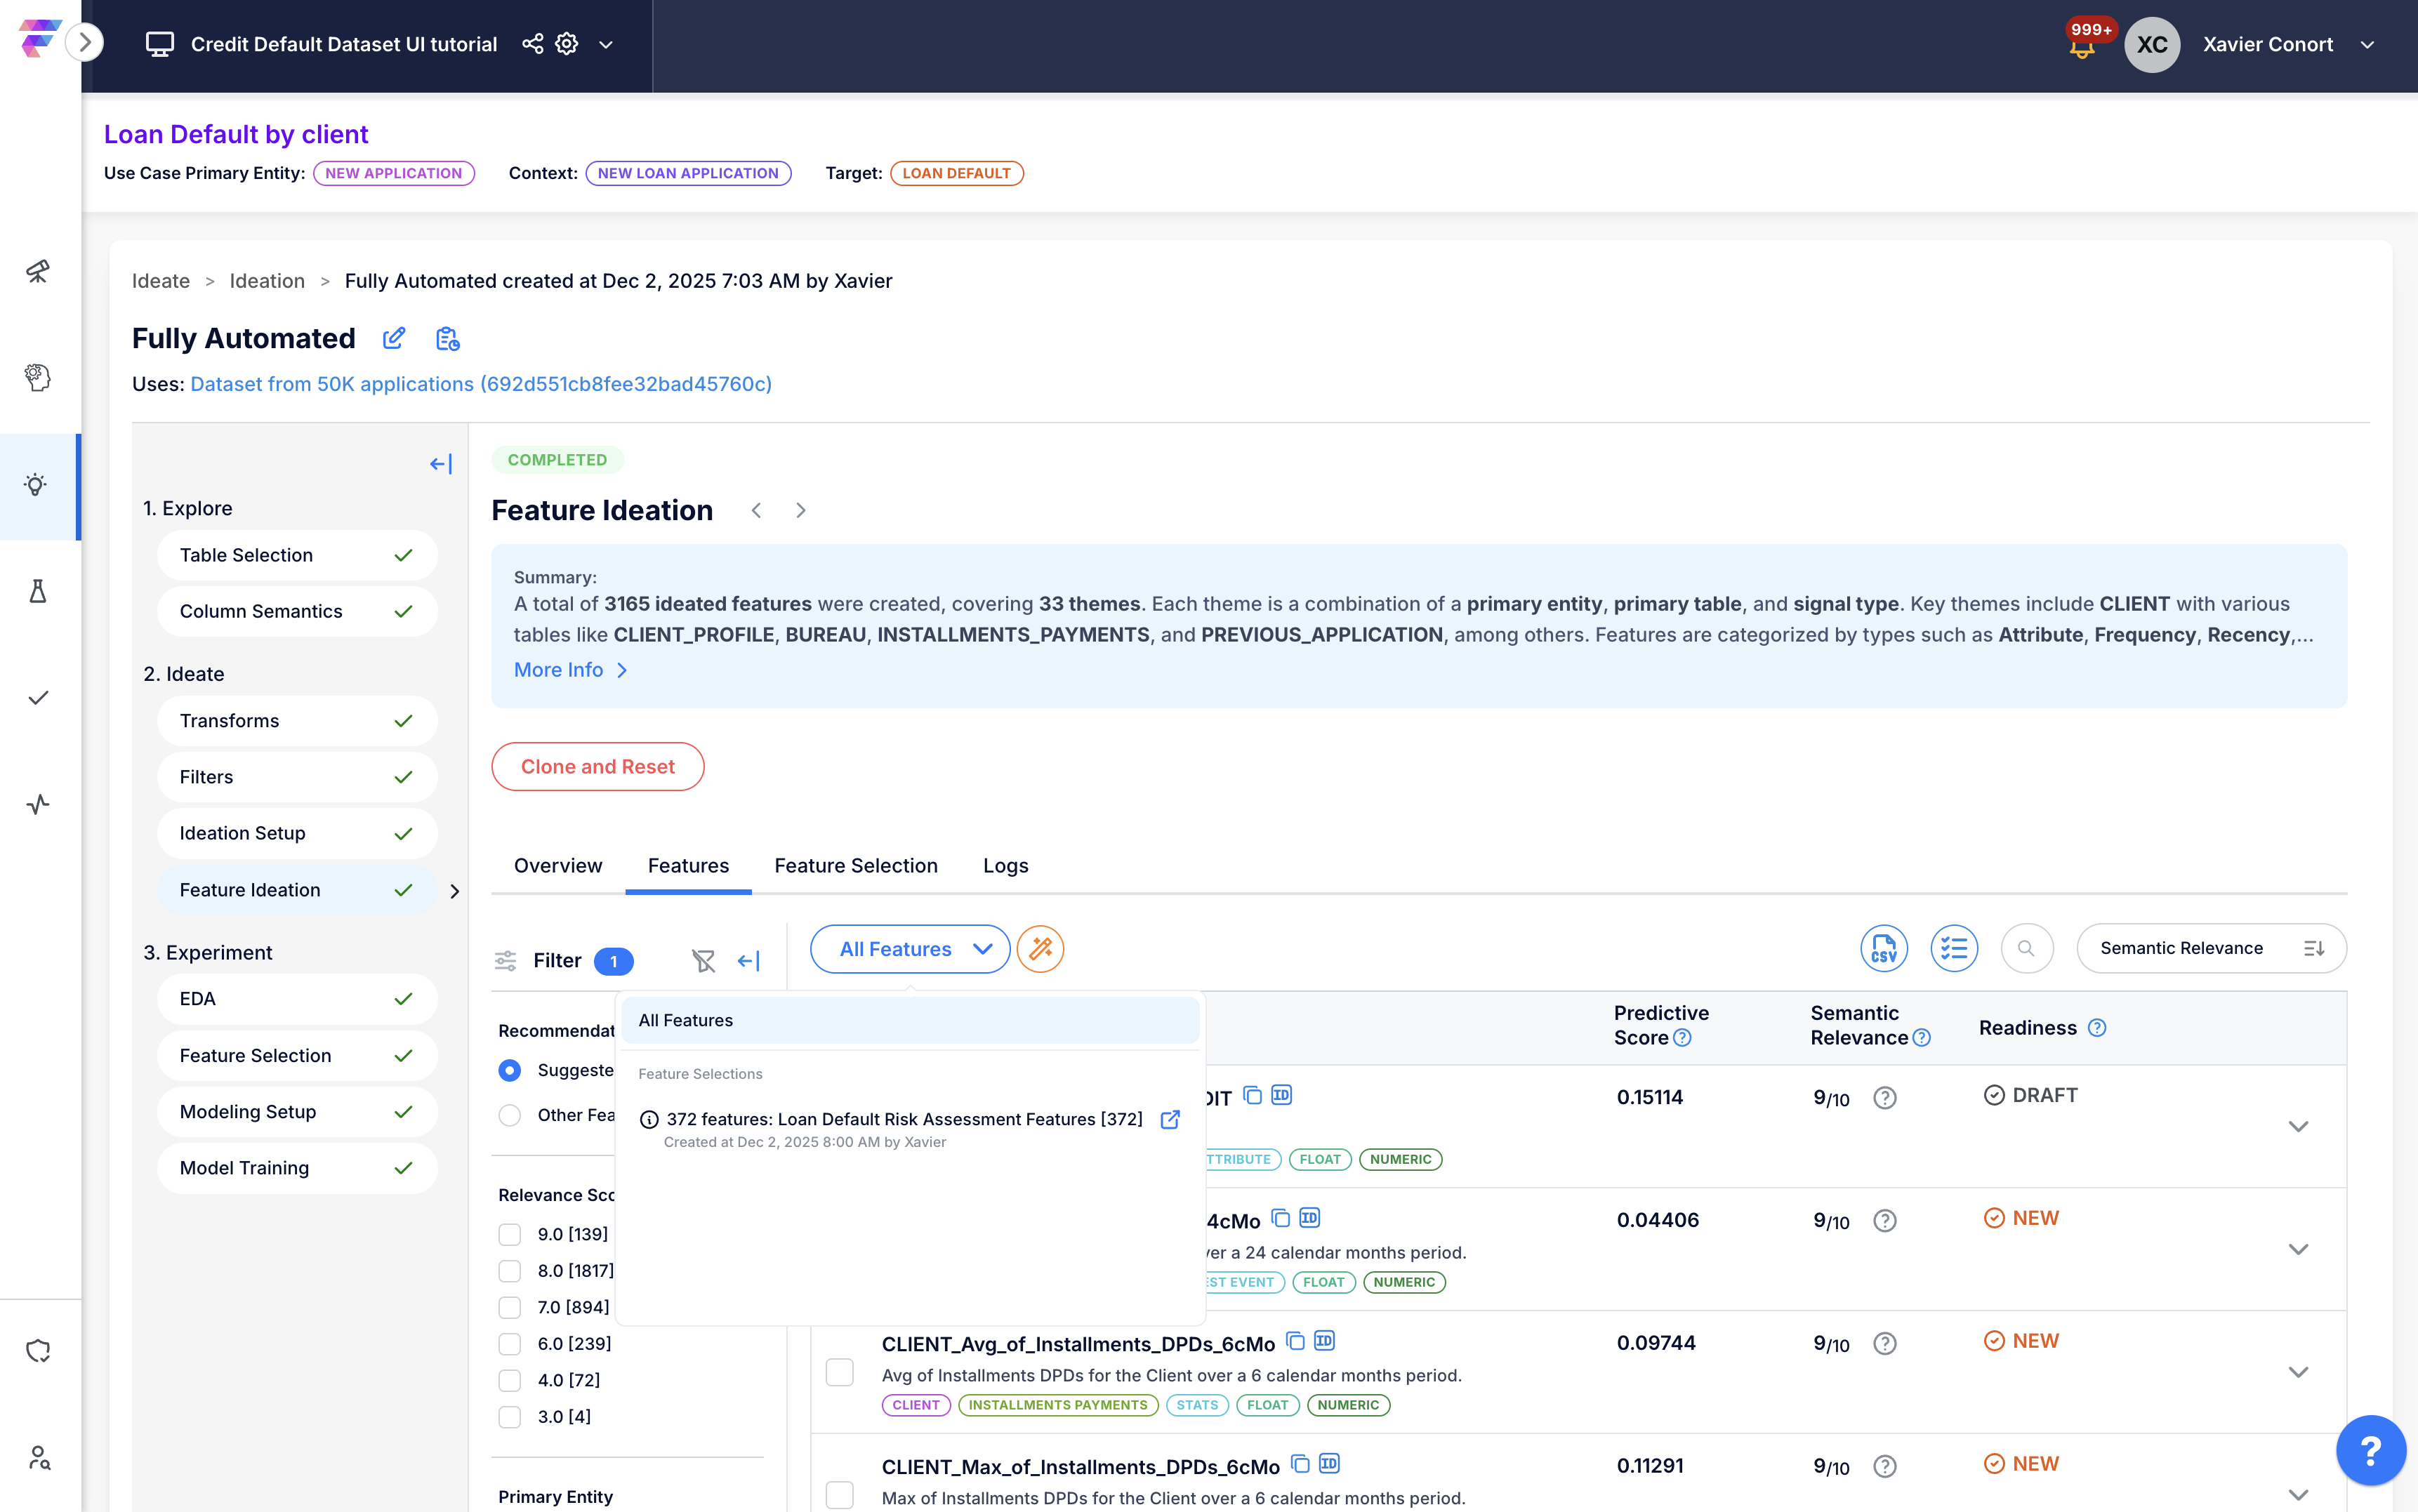Select the 372 features Loan Default selection
This screenshot has height=1512, width=2418.
[x=903, y=1119]
